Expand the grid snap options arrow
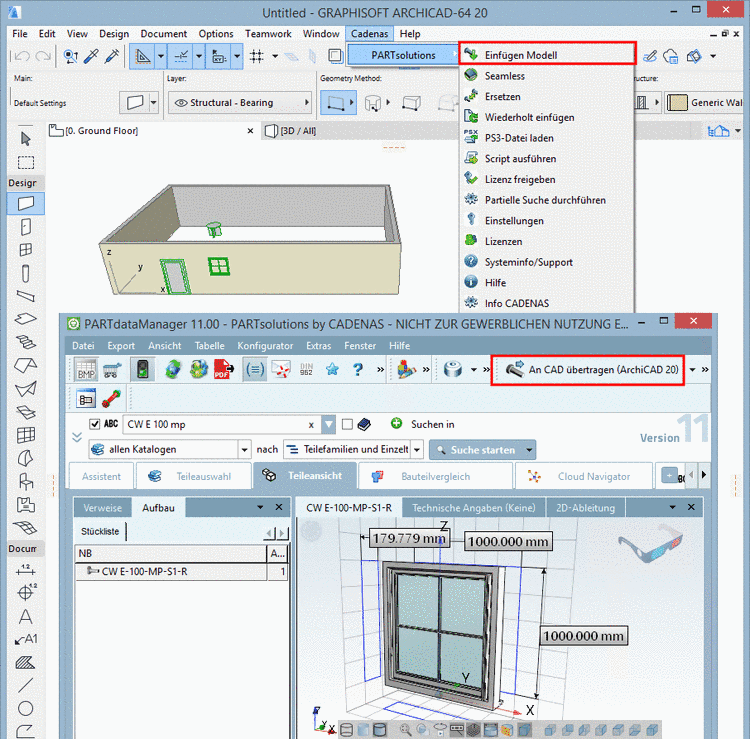 pos(275,56)
